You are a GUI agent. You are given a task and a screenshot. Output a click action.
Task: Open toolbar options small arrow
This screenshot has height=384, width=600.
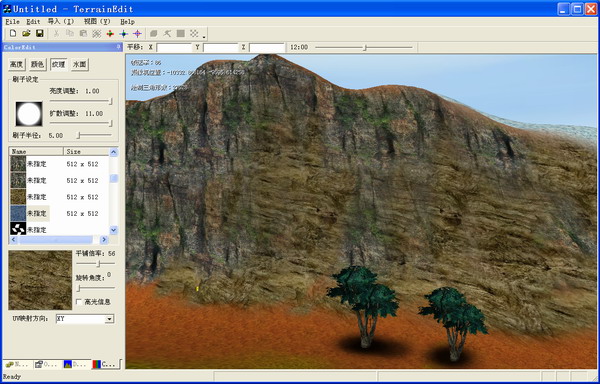204,37
